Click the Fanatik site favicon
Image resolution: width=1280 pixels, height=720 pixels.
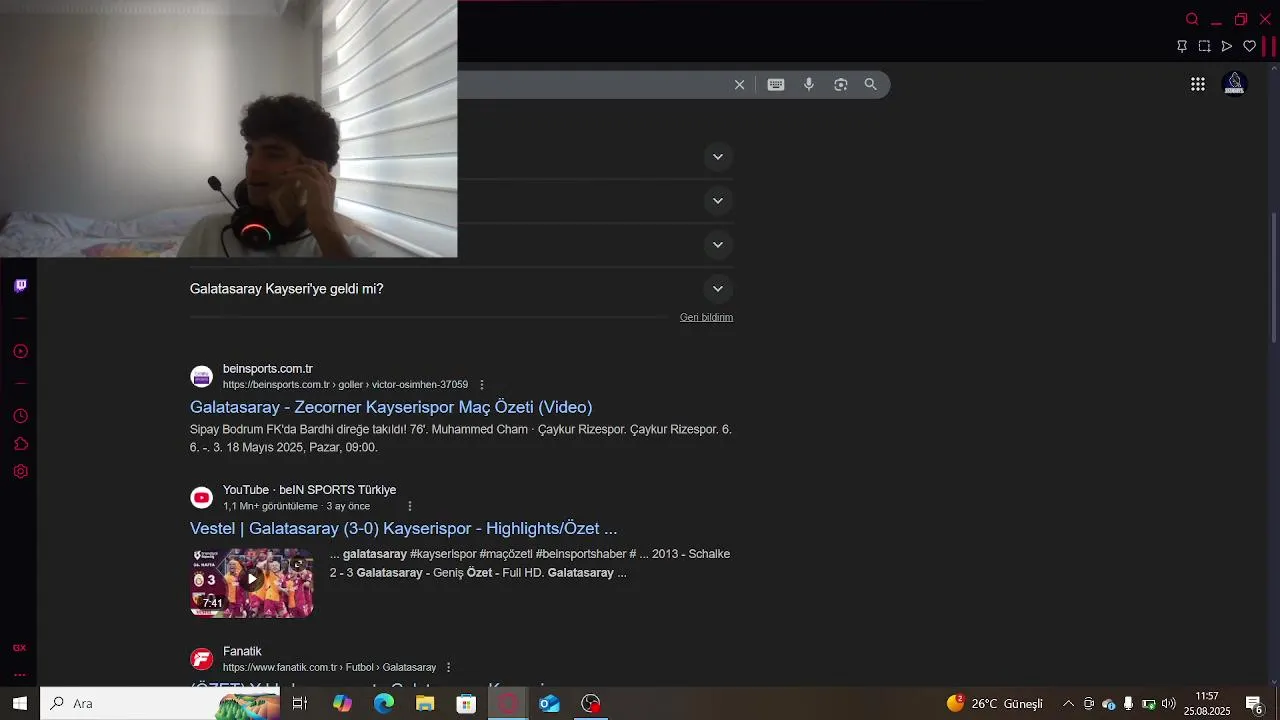pyautogui.click(x=202, y=659)
